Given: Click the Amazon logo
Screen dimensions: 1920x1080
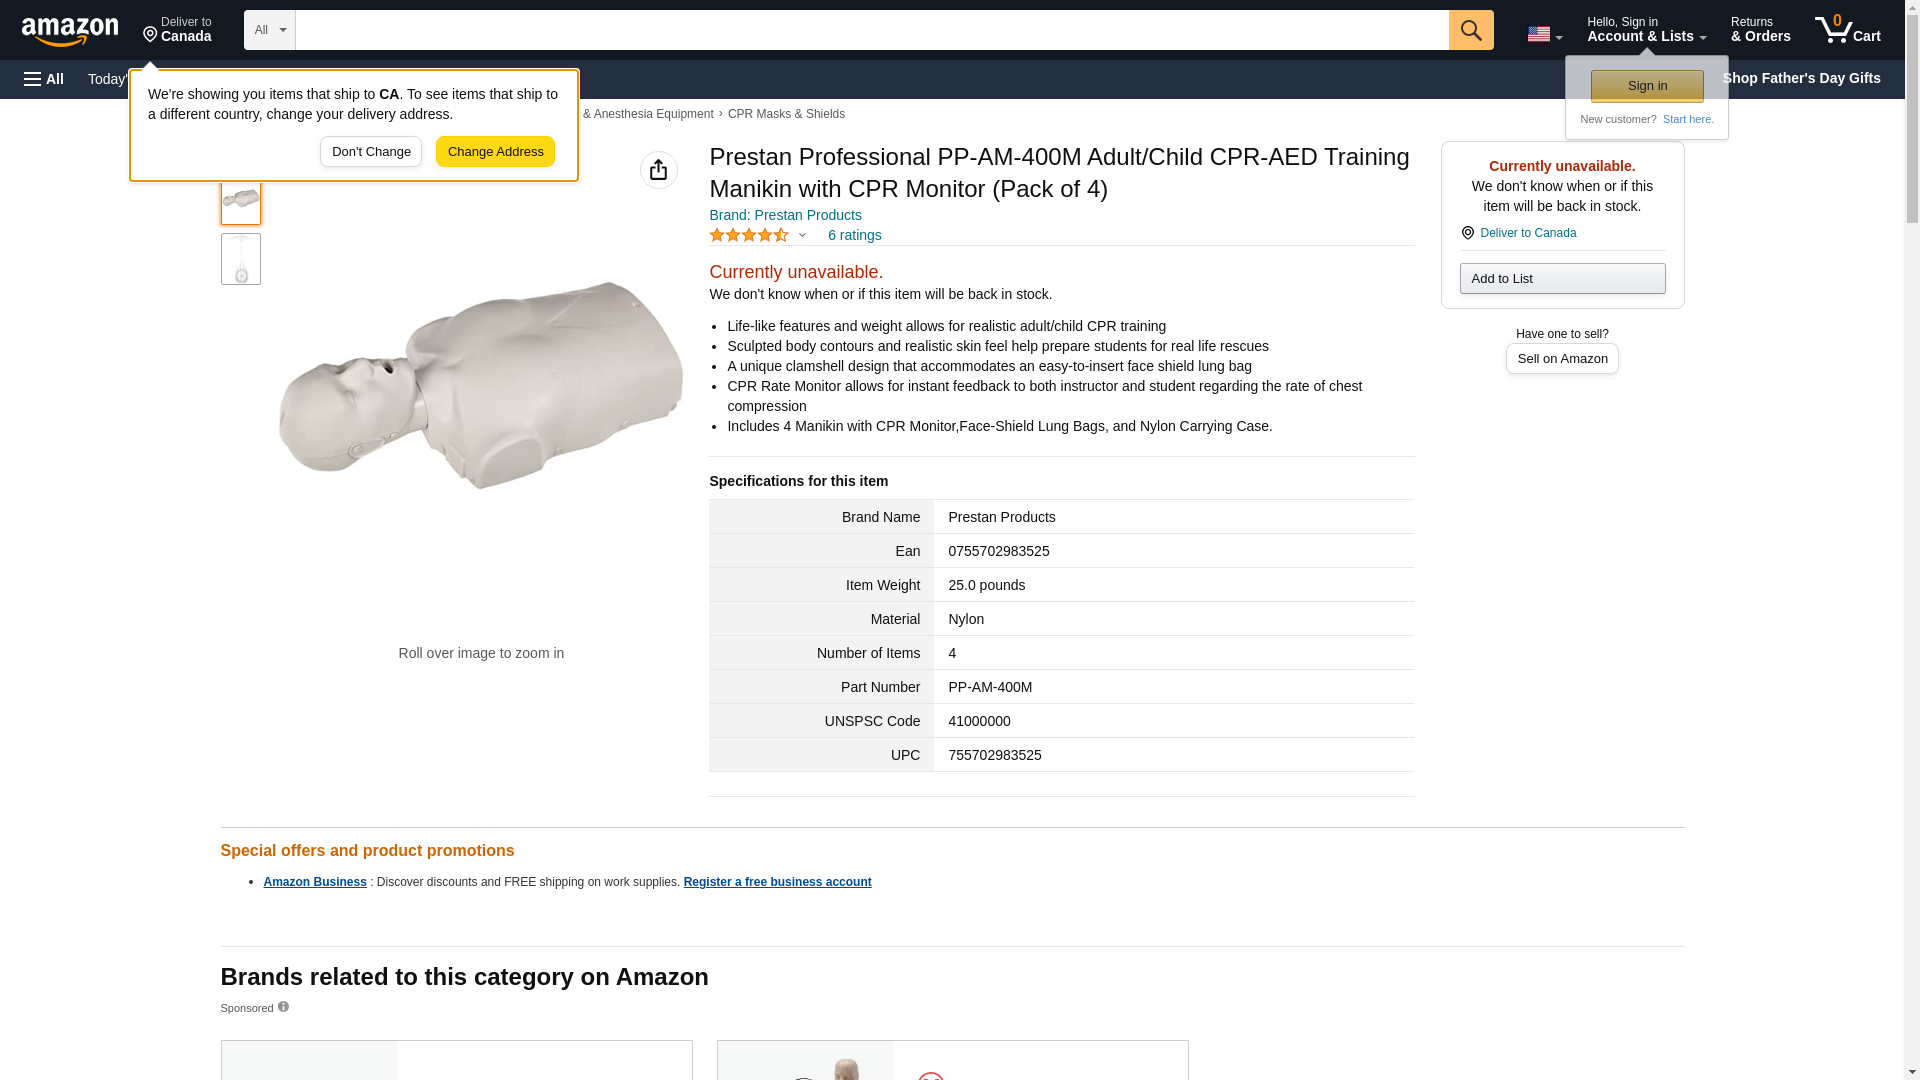Looking at the screenshot, I should click(70, 31).
